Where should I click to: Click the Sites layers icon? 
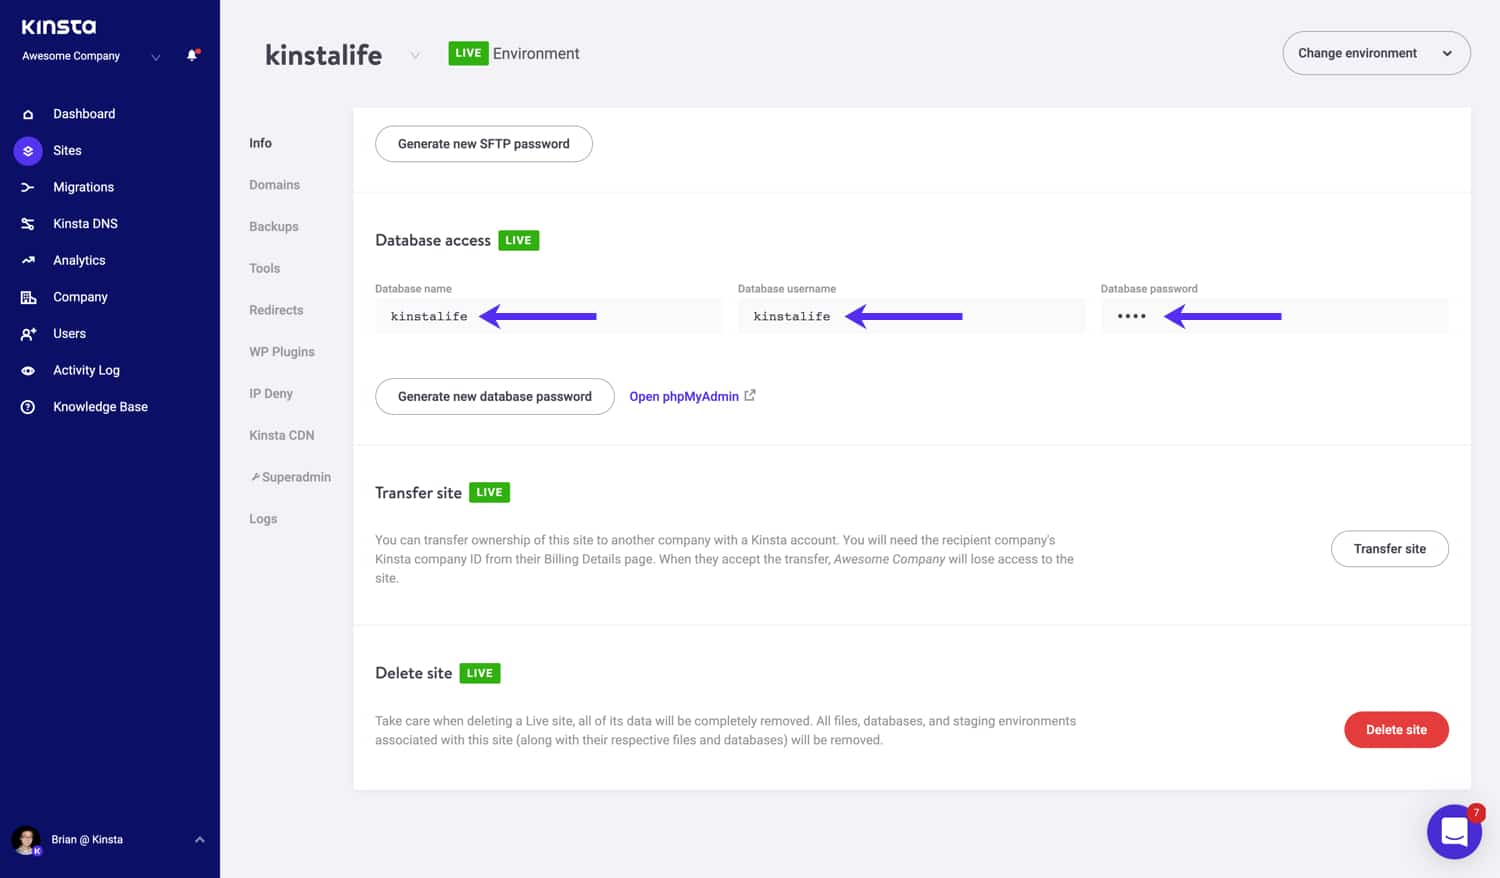tap(28, 151)
